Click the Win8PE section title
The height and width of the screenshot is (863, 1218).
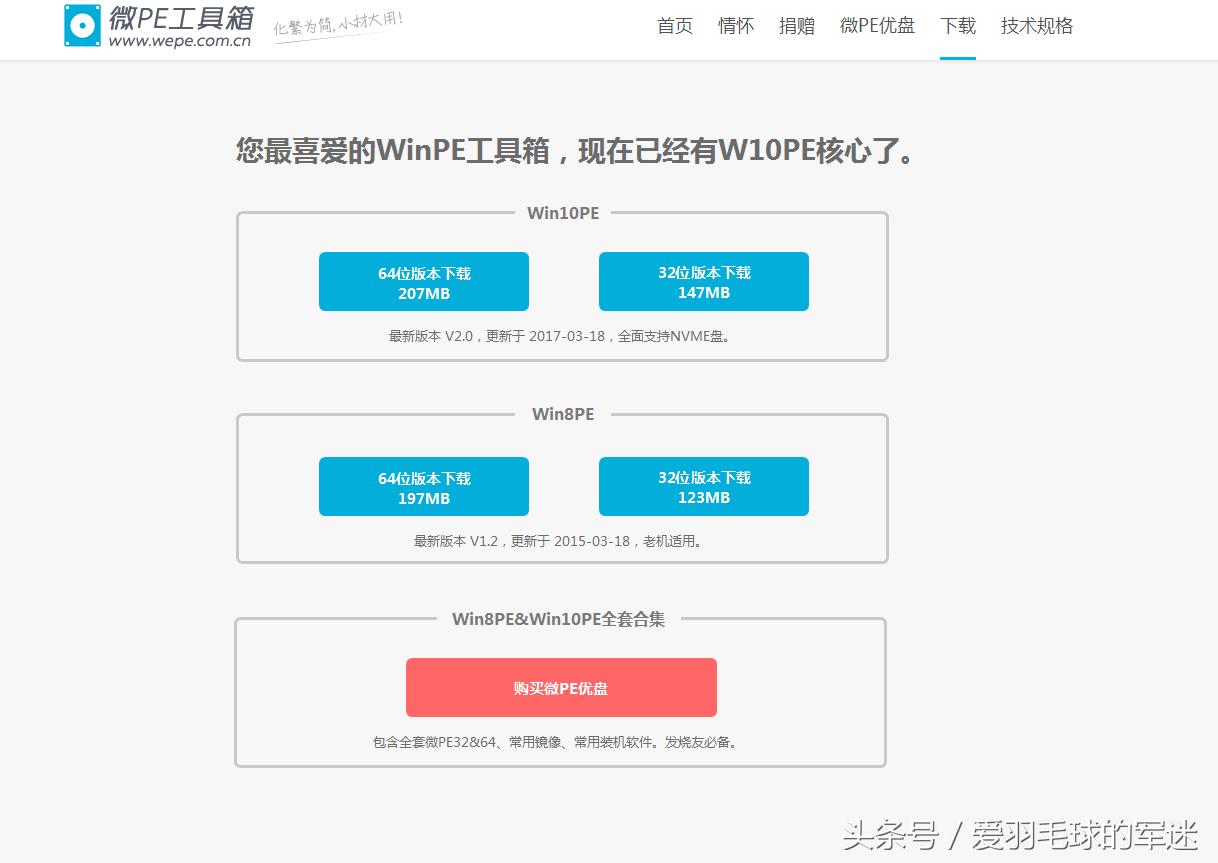pyautogui.click(x=562, y=414)
